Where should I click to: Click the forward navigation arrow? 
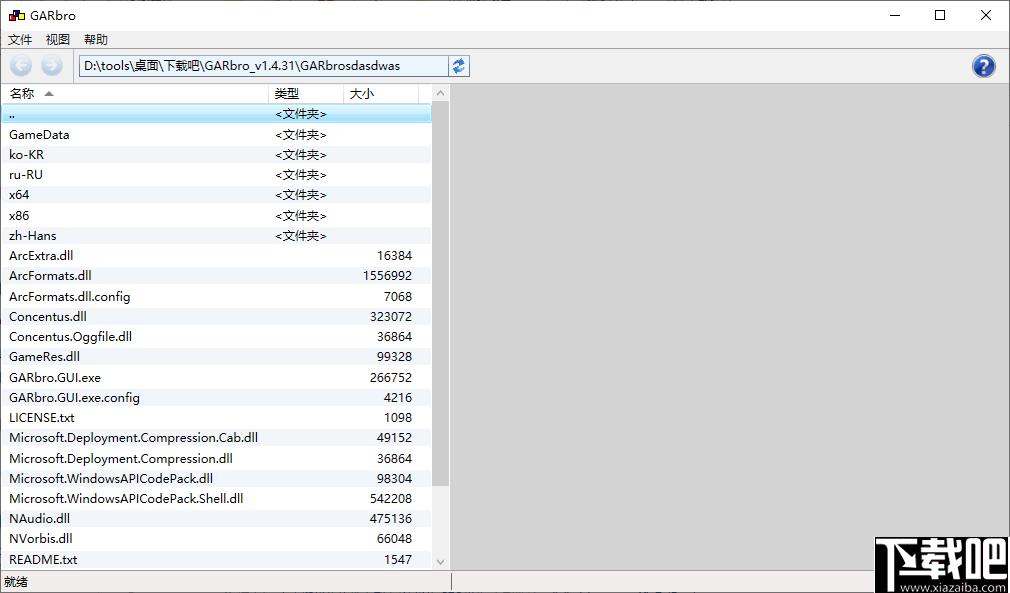click(x=52, y=66)
